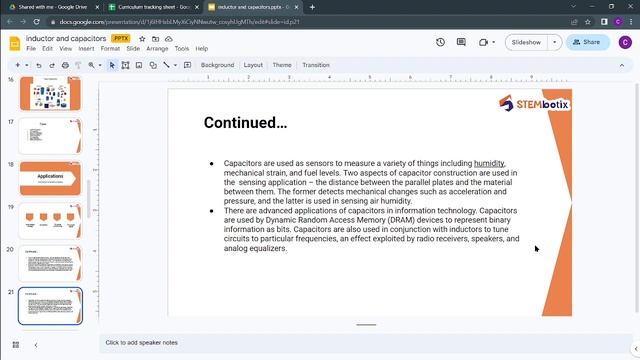Screen dimensions: 640x360
Task: Open version history clock icon
Action: [x=440, y=42]
